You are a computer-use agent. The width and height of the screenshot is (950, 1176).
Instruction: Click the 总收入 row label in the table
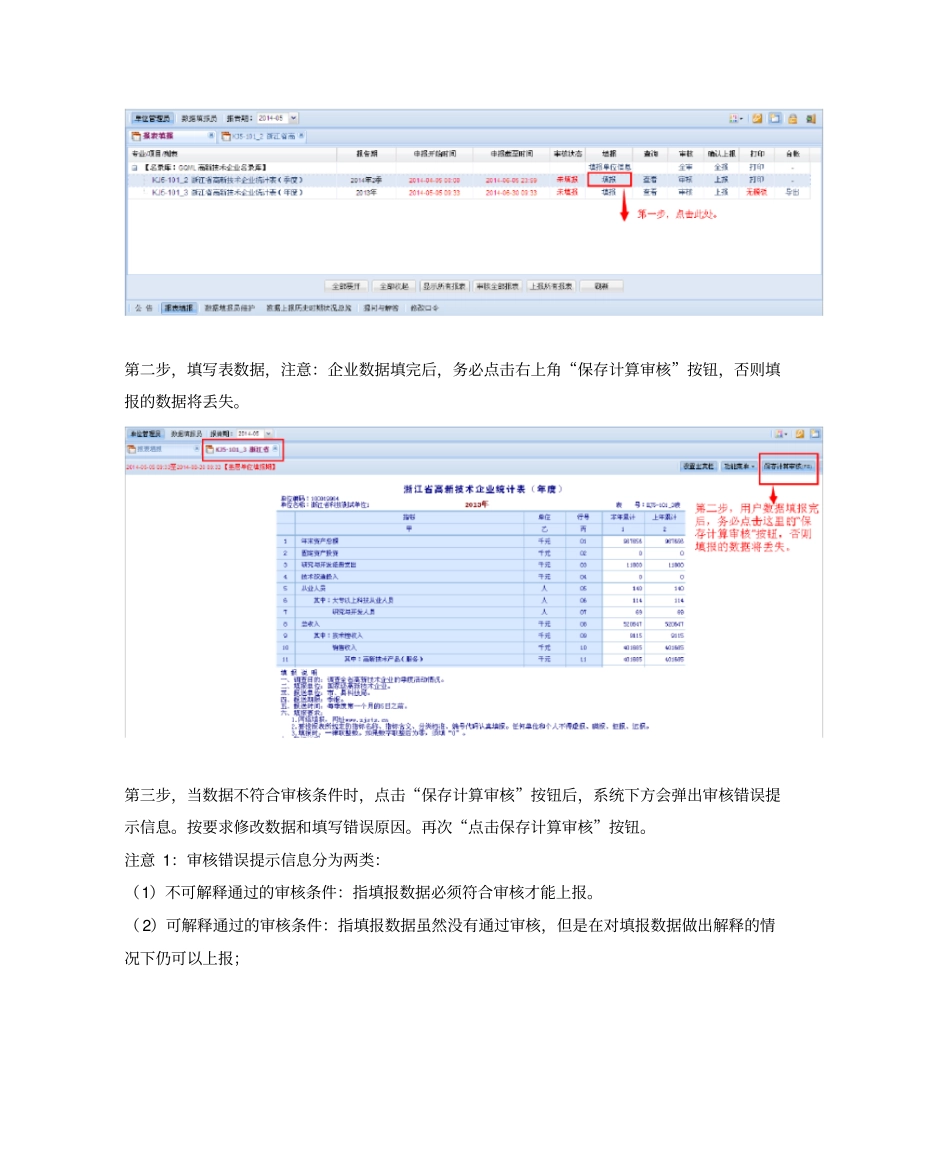[x=310, y=624]
